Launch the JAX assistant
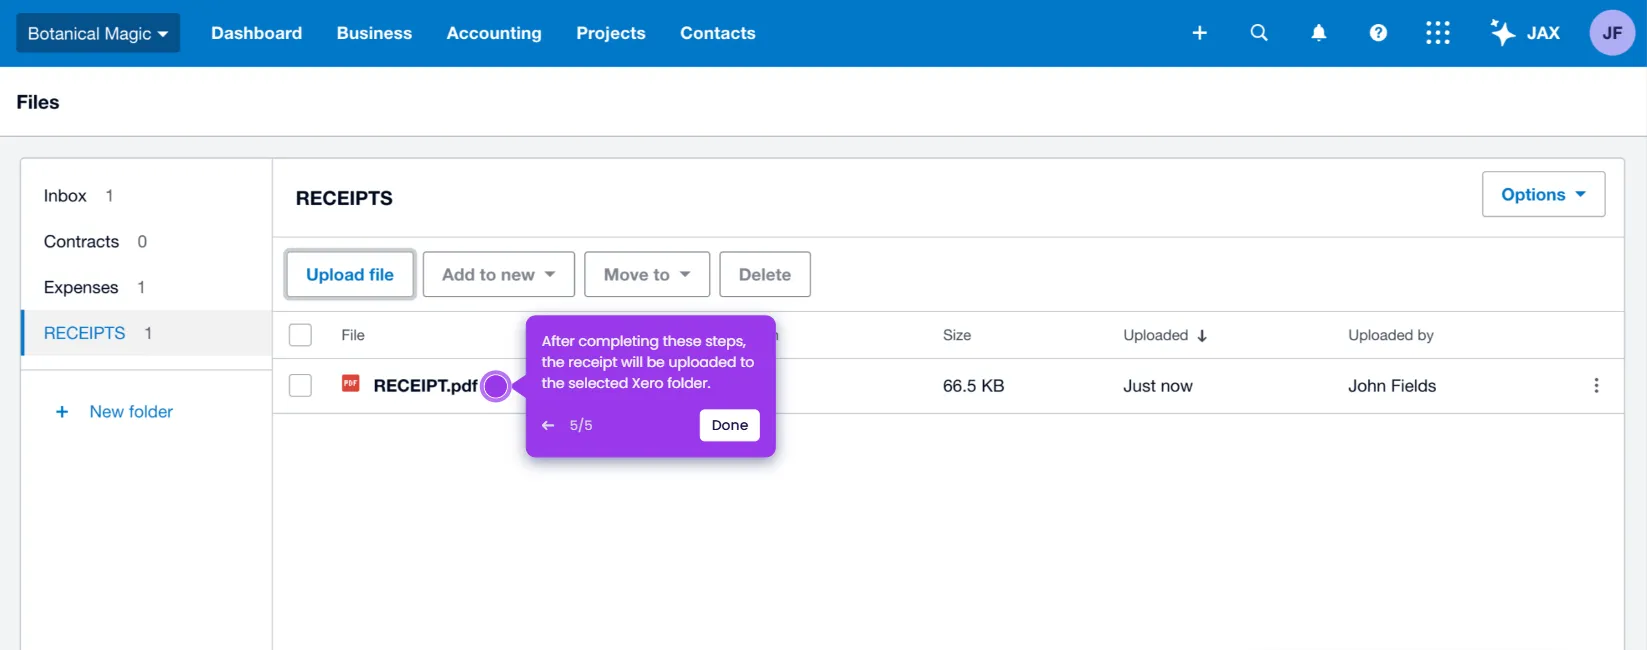This screenshot has width=1647, height=650. 1525,33
